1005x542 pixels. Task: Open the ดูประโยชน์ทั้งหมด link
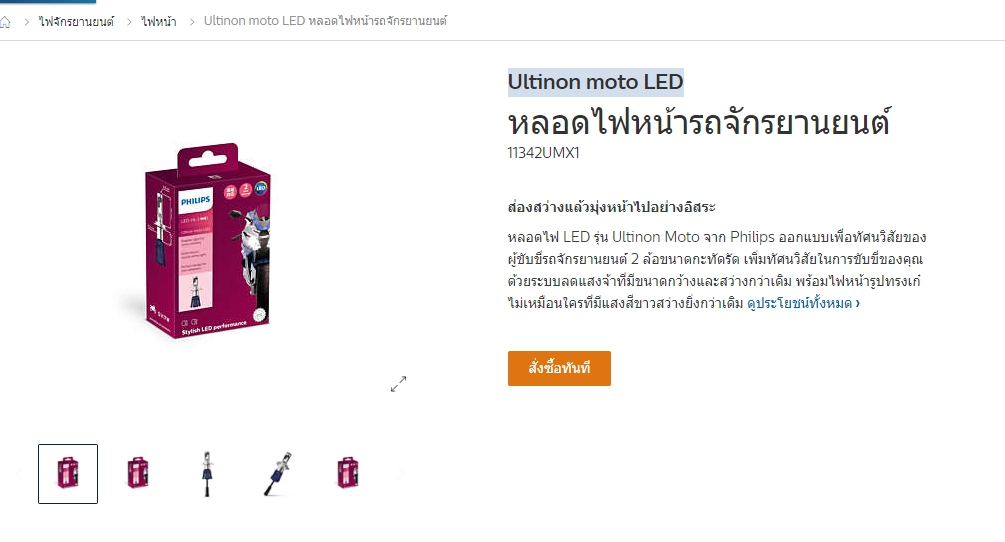point(803,303)
